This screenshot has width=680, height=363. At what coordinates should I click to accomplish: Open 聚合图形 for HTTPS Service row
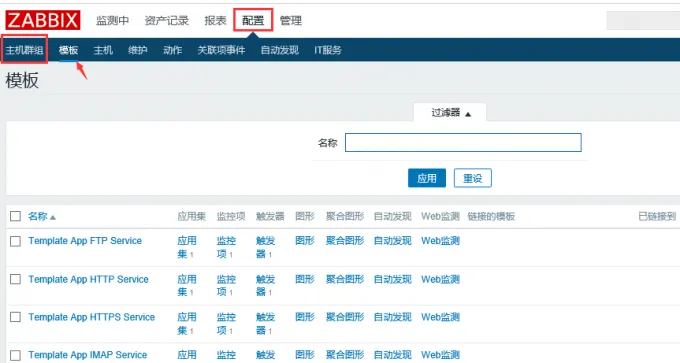click(345, 317)
